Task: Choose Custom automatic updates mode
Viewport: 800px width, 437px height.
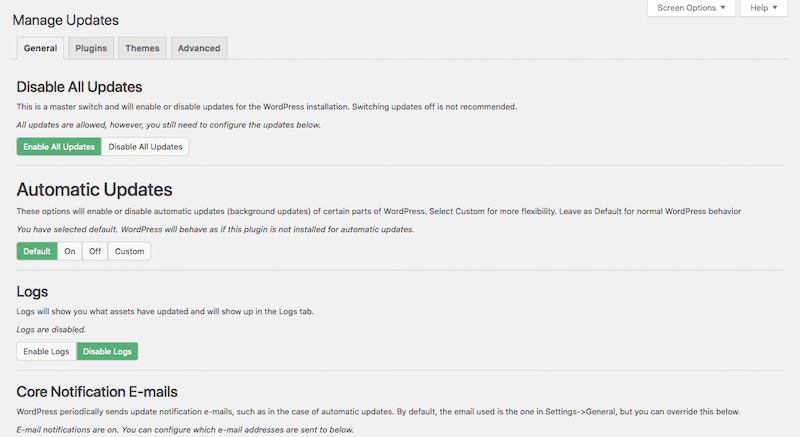Action: coord(129,251)
